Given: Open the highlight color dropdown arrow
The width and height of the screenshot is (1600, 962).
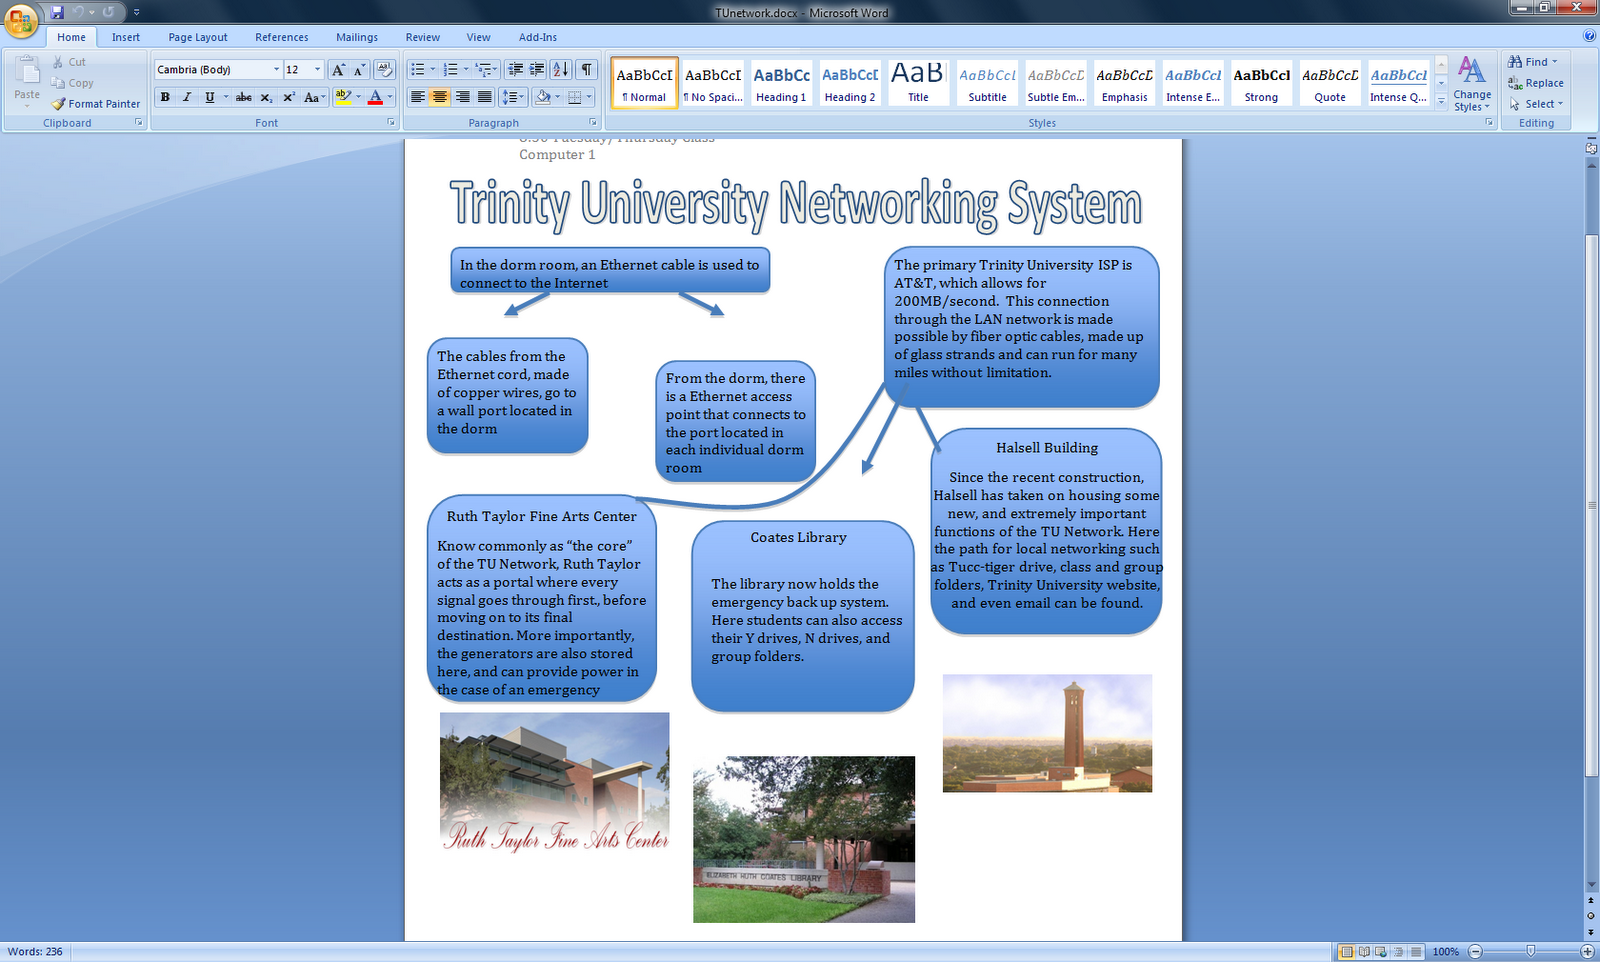Looking at the screenshot, I should pos(358,97).
